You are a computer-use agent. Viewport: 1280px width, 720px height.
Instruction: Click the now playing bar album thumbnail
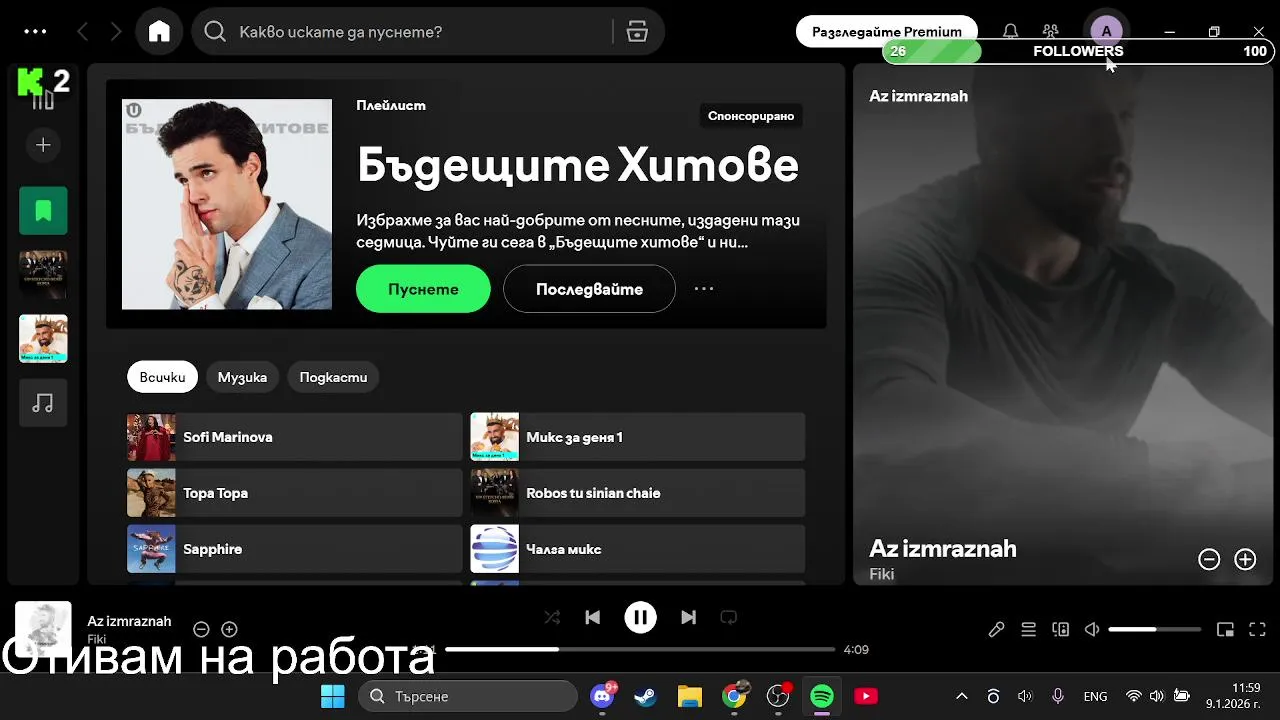43,629
